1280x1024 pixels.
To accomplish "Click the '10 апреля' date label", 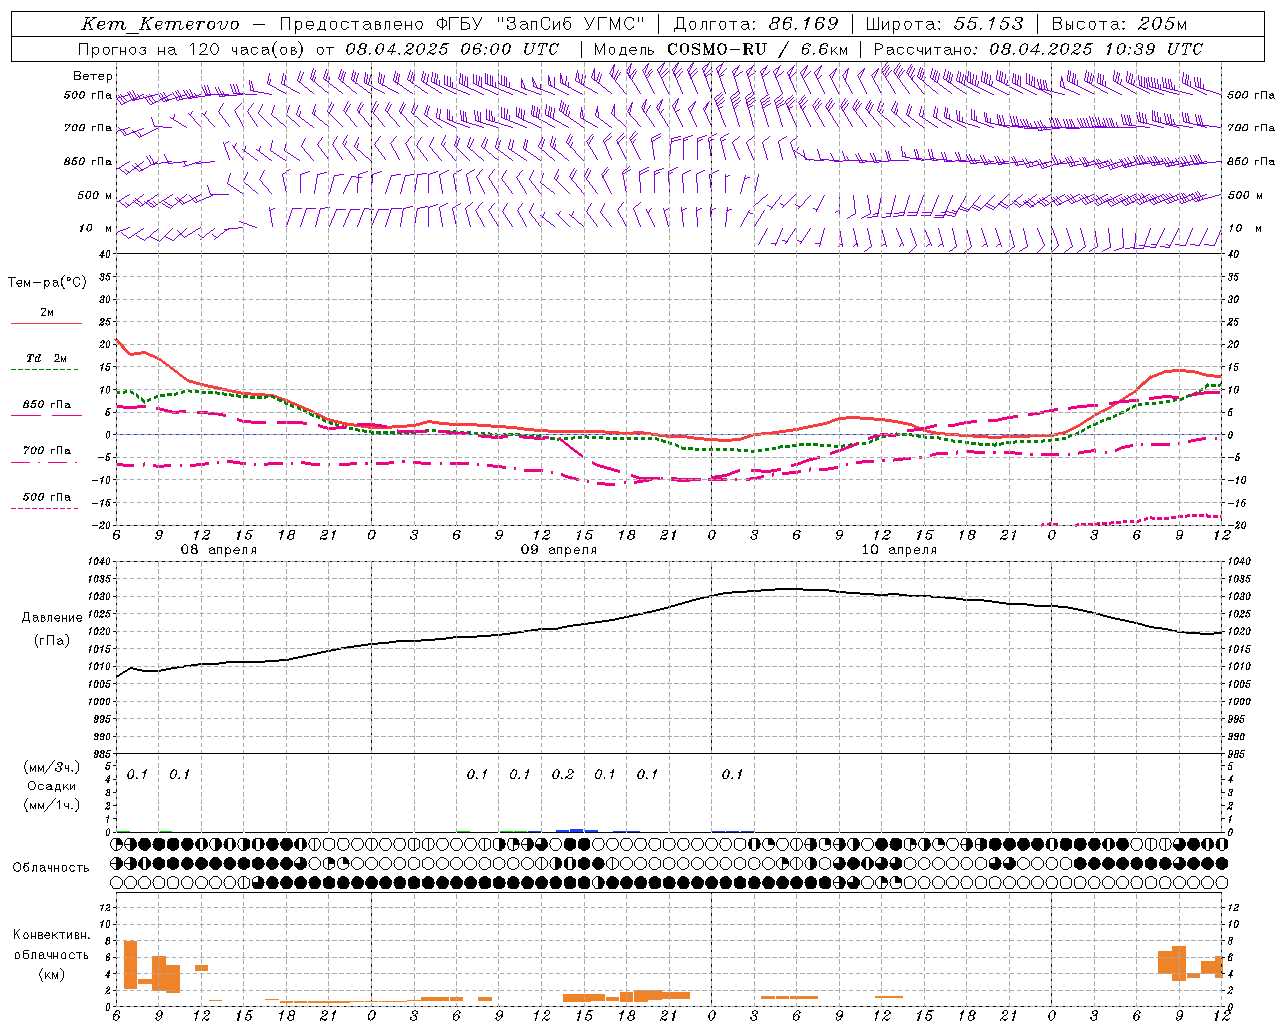I will click(x=899, y=549).
